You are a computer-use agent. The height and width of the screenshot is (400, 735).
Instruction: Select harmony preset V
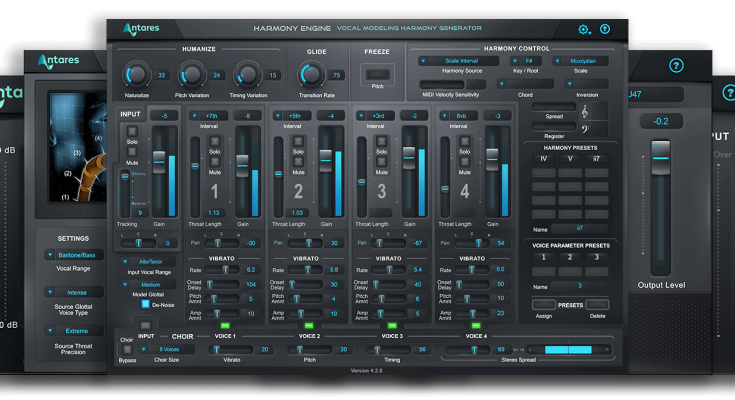pos(570,159)
